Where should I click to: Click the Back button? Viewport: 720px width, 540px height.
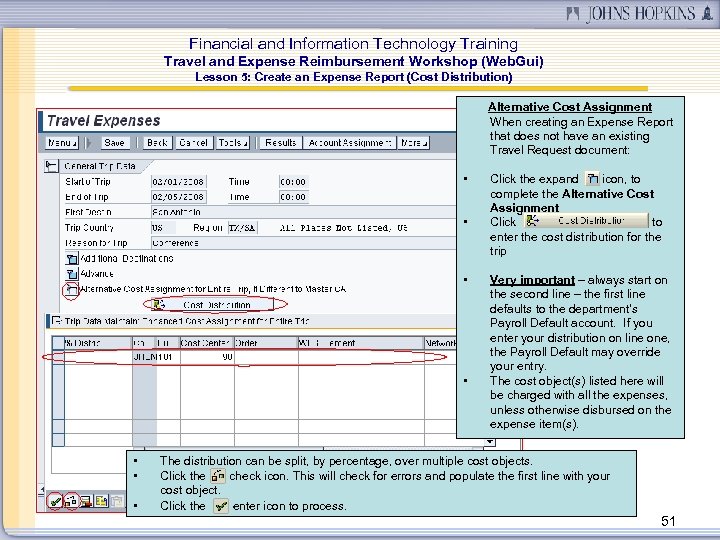click(x=157, y=143)
